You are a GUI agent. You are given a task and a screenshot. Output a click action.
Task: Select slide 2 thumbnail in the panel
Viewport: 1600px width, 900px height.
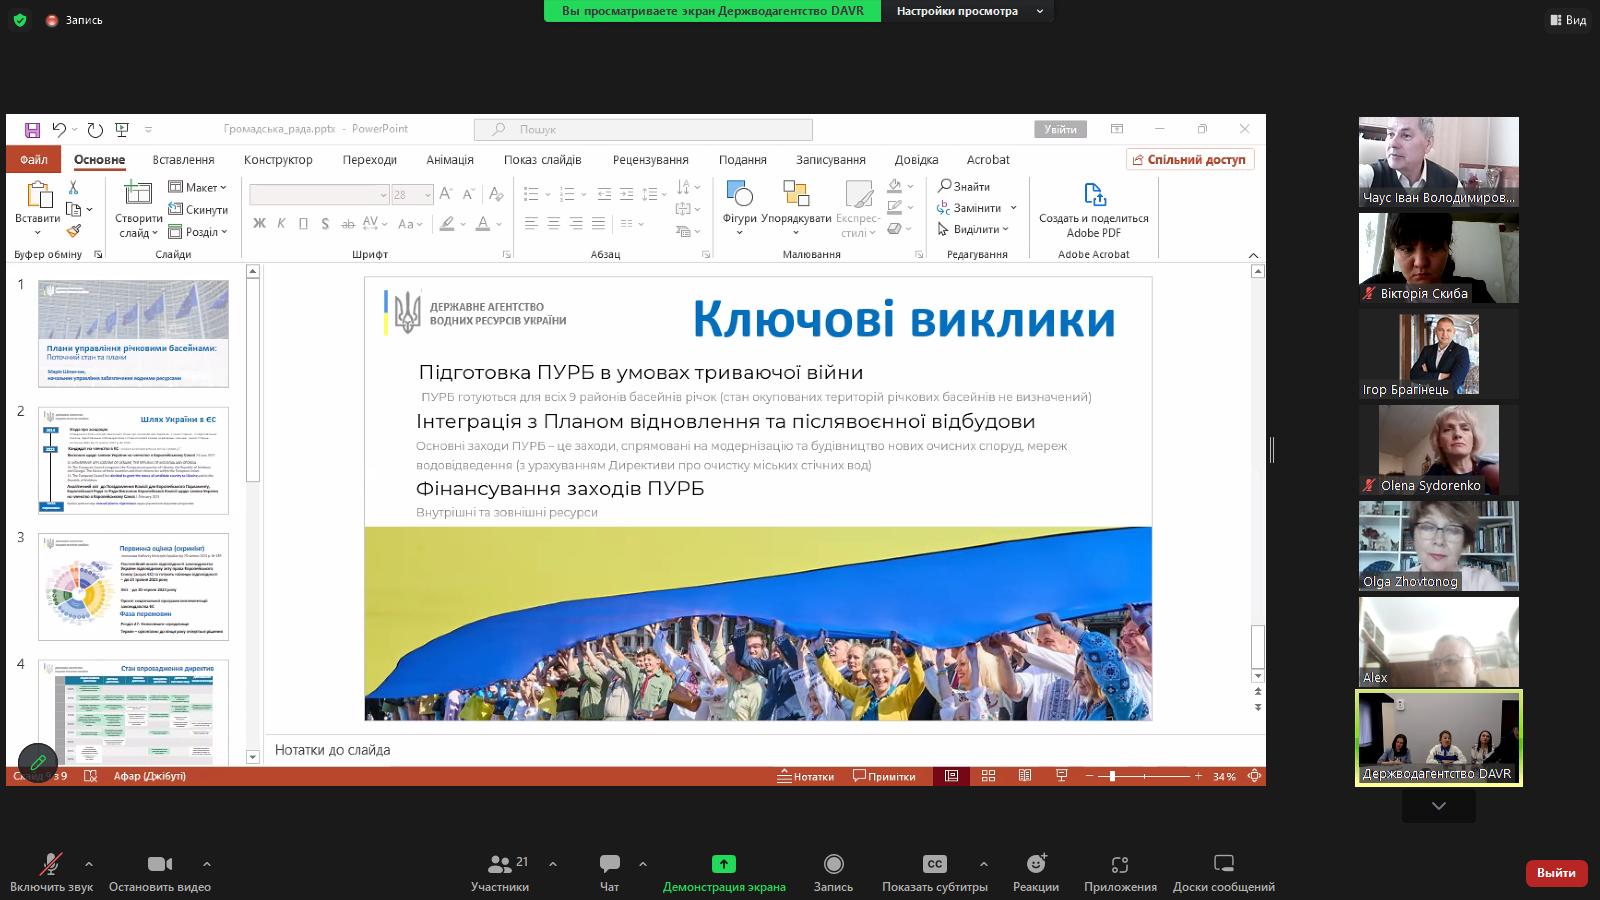click(x=135, y=460)
